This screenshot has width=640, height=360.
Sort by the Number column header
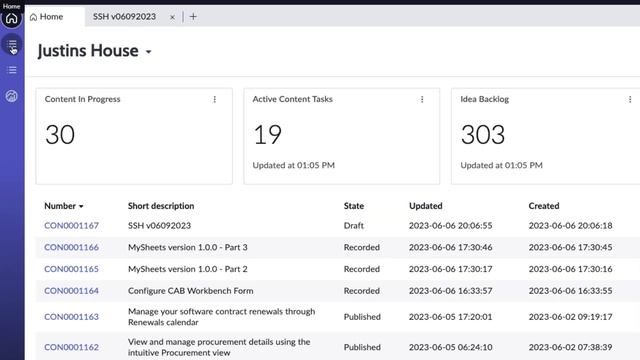pos(64,206)
